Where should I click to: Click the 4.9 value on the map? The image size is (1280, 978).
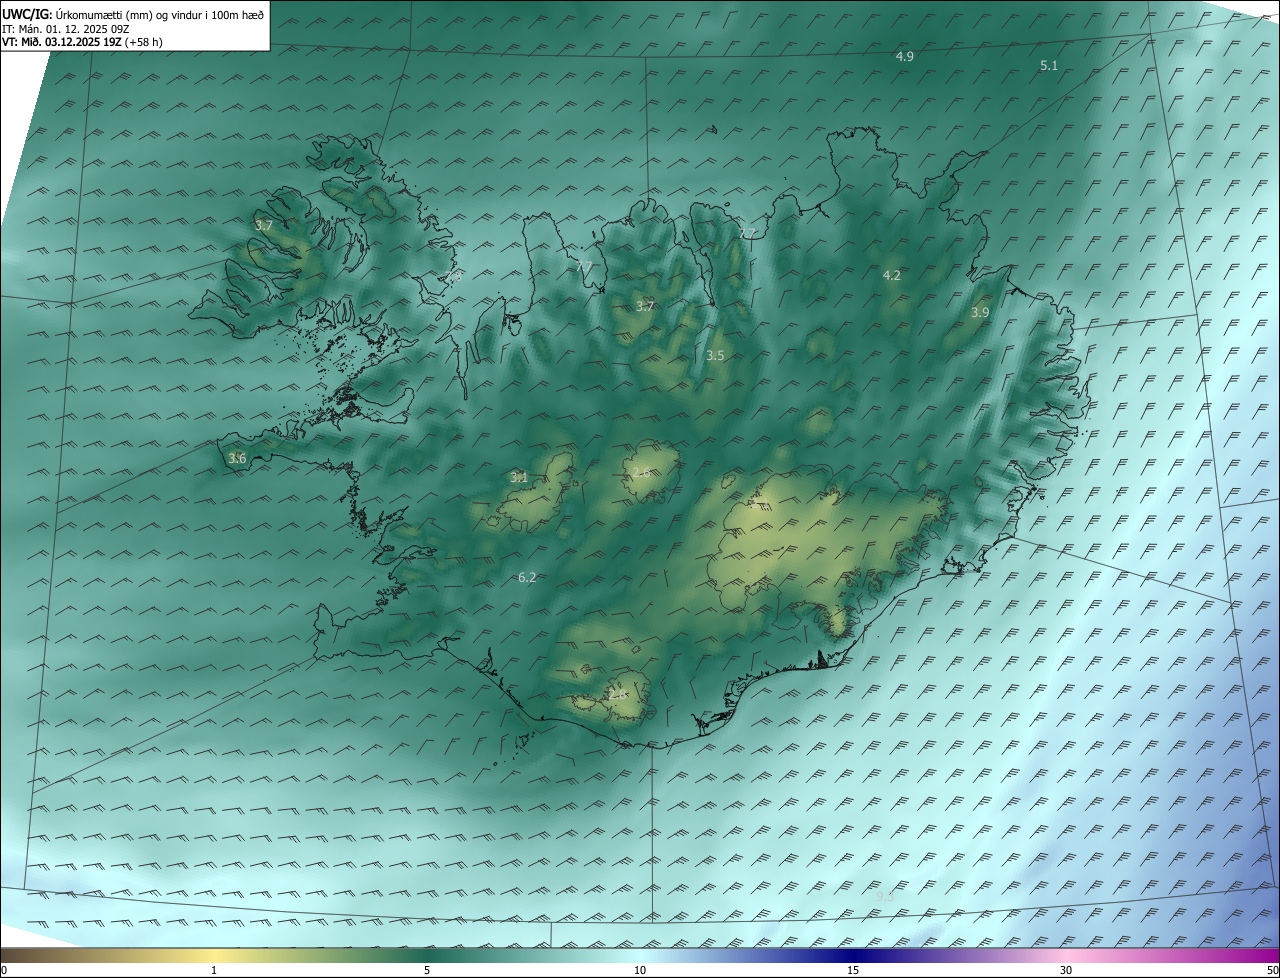point(904,57)
